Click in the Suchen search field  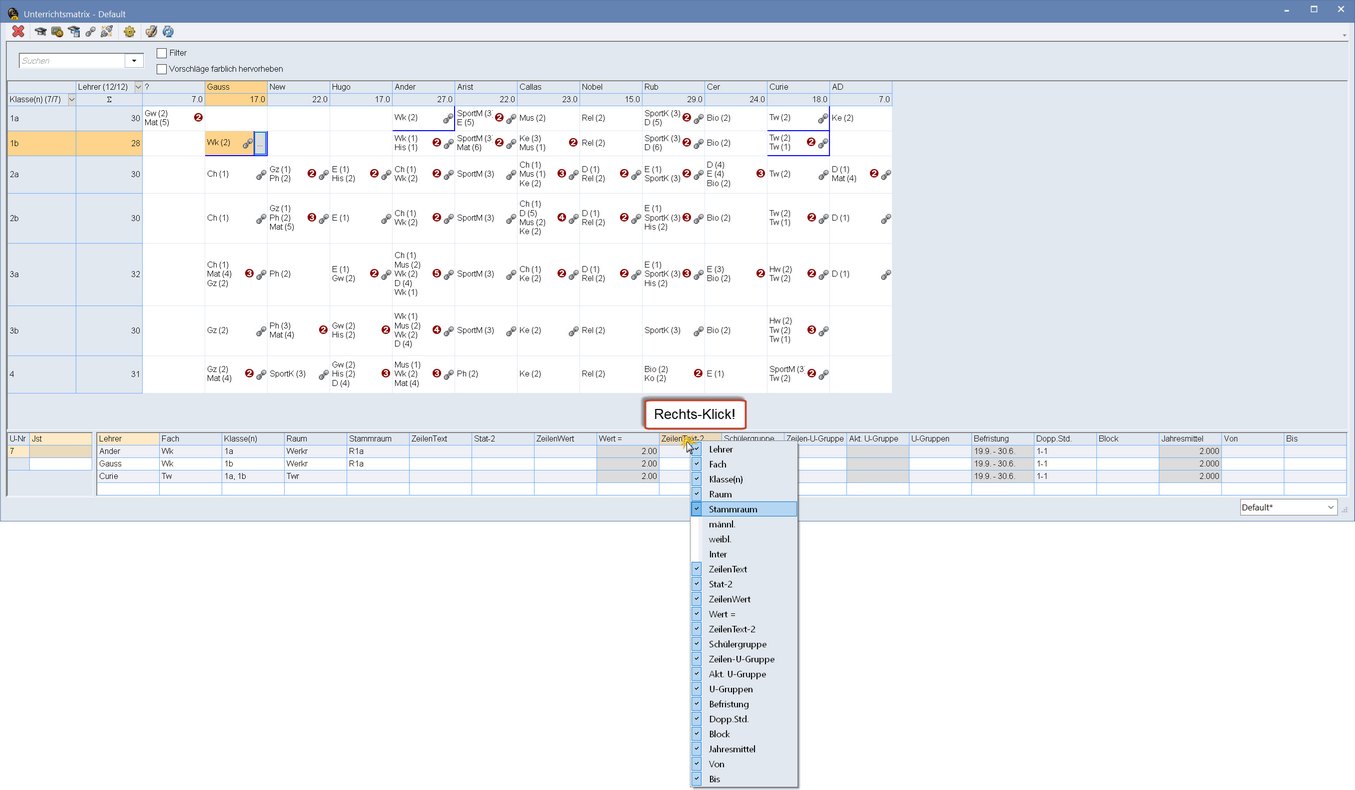[x=73, y=61]
